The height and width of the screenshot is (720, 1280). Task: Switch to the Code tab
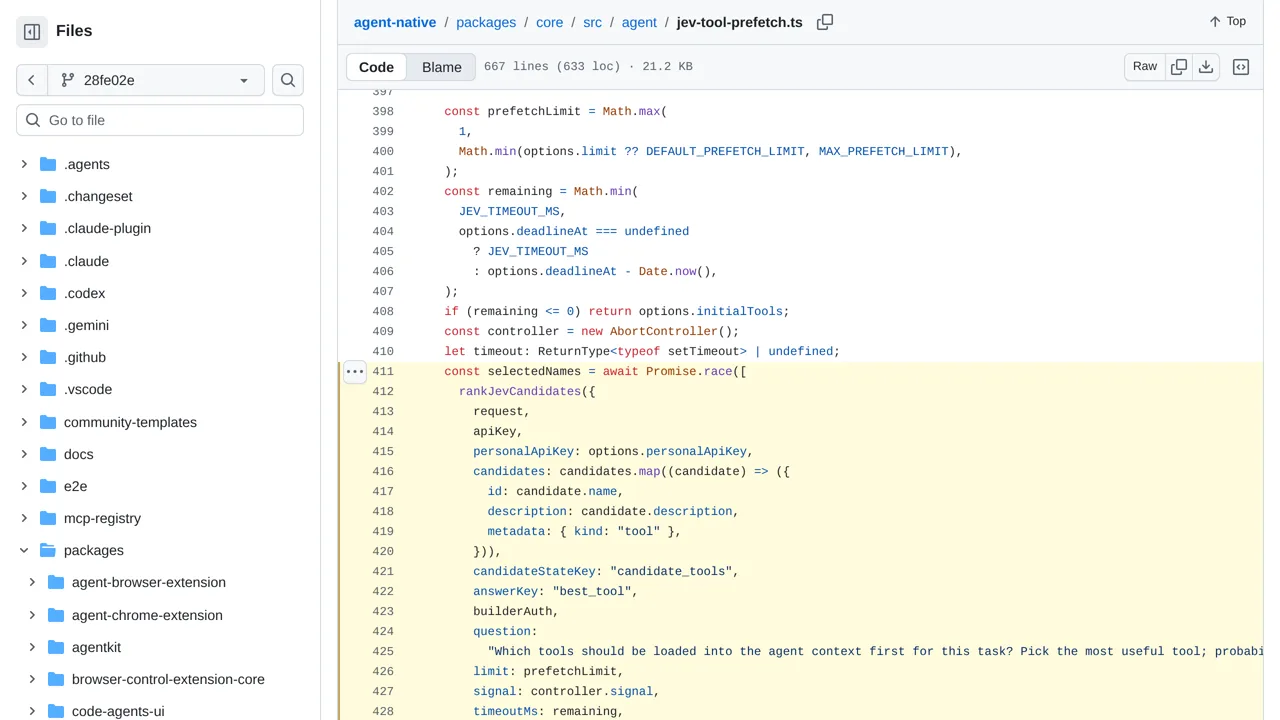pyautogui.click(x=376, y=67)
